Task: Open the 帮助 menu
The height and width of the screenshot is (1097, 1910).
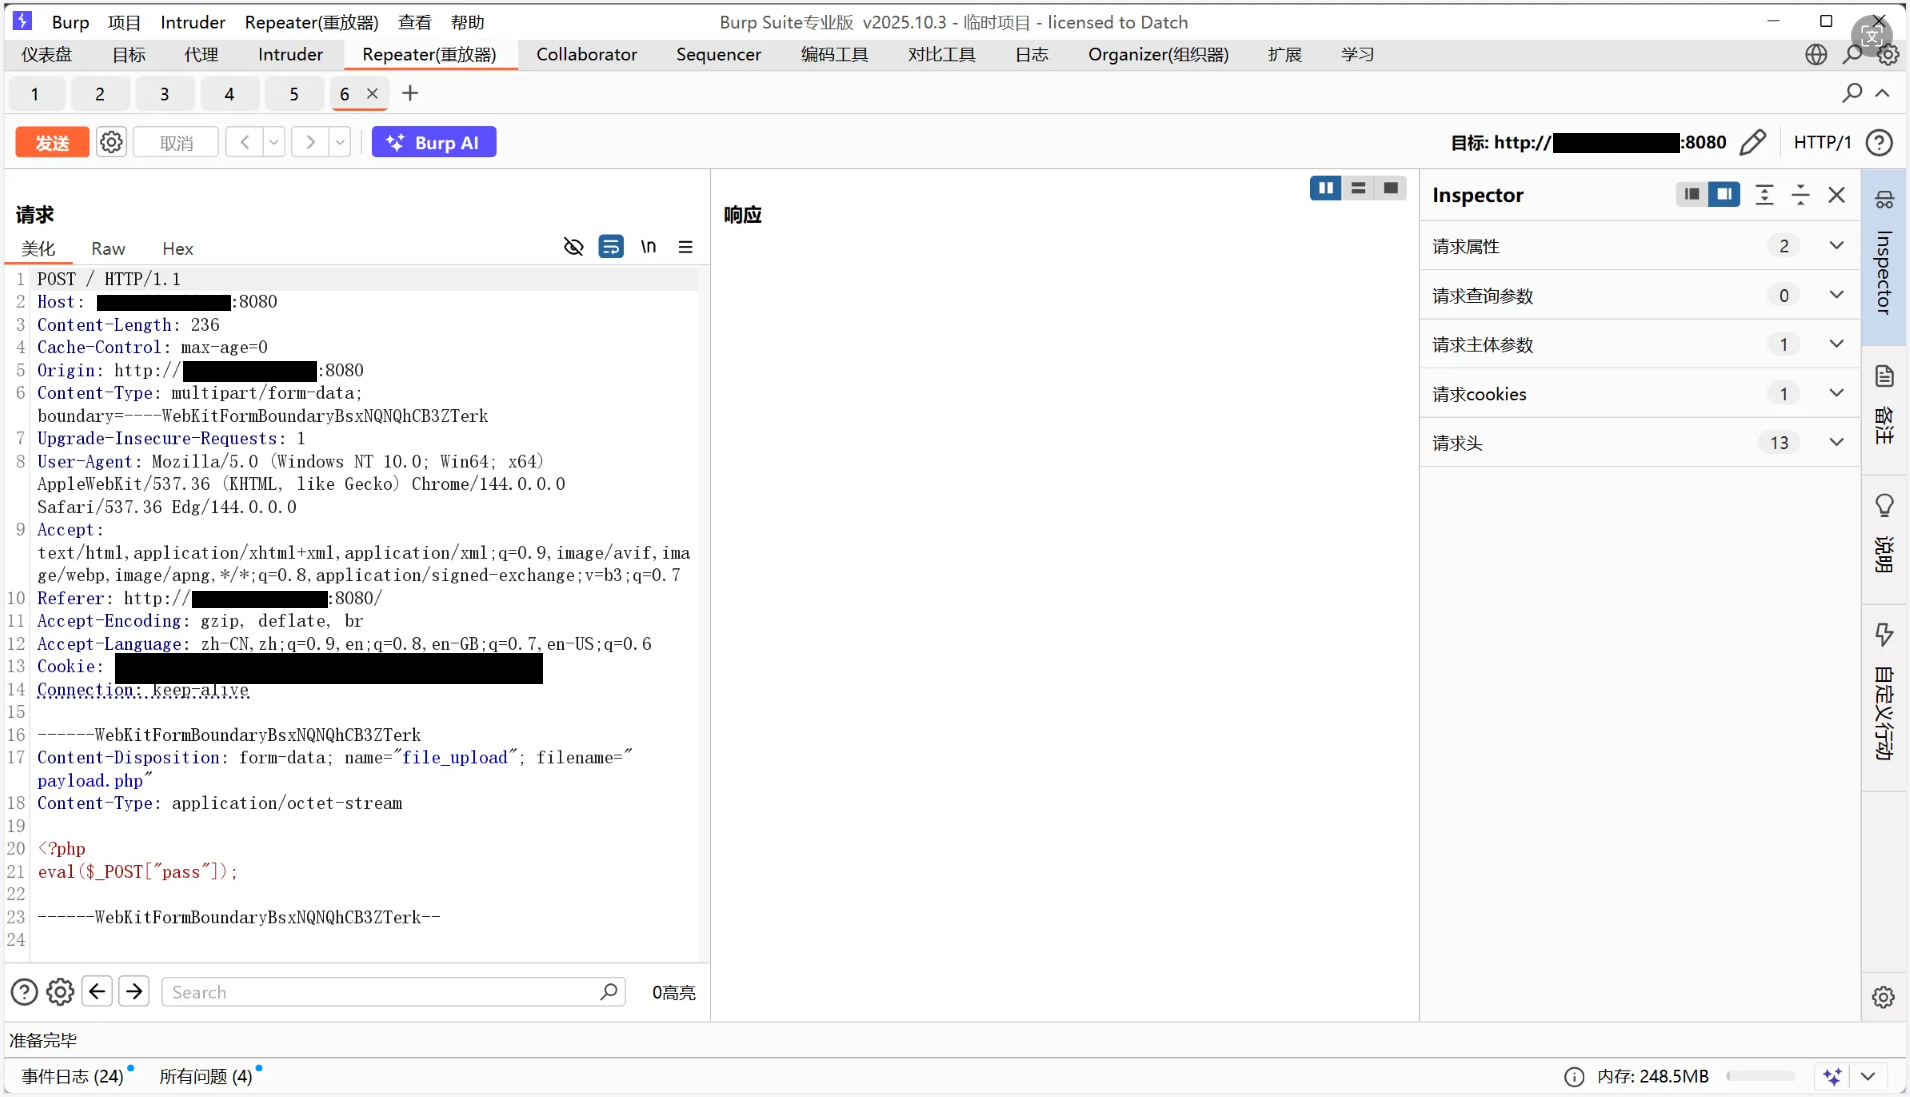Action: click(468, 22)
